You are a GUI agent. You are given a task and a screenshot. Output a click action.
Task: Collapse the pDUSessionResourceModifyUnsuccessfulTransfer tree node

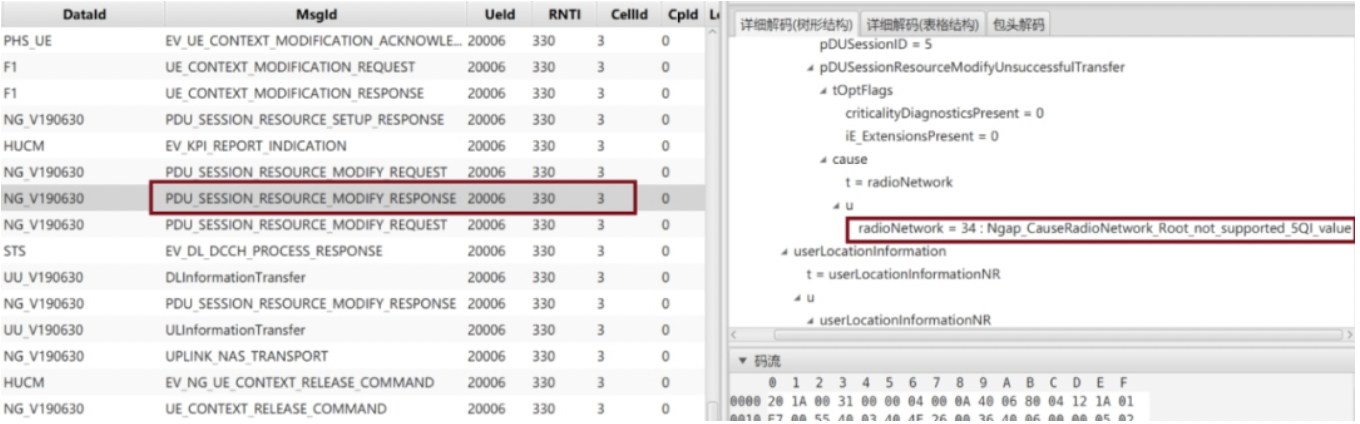point(810,68)
